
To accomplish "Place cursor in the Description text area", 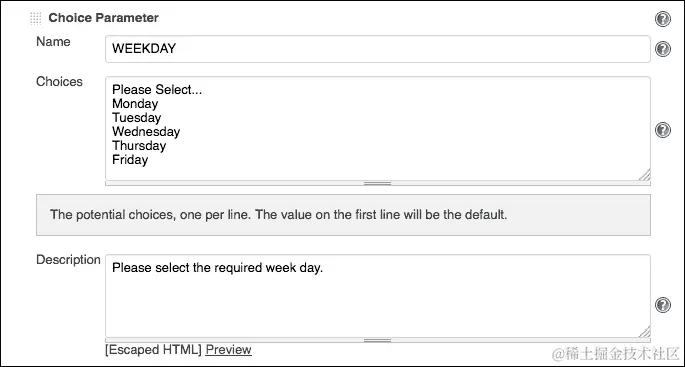I will pos(377,296).
